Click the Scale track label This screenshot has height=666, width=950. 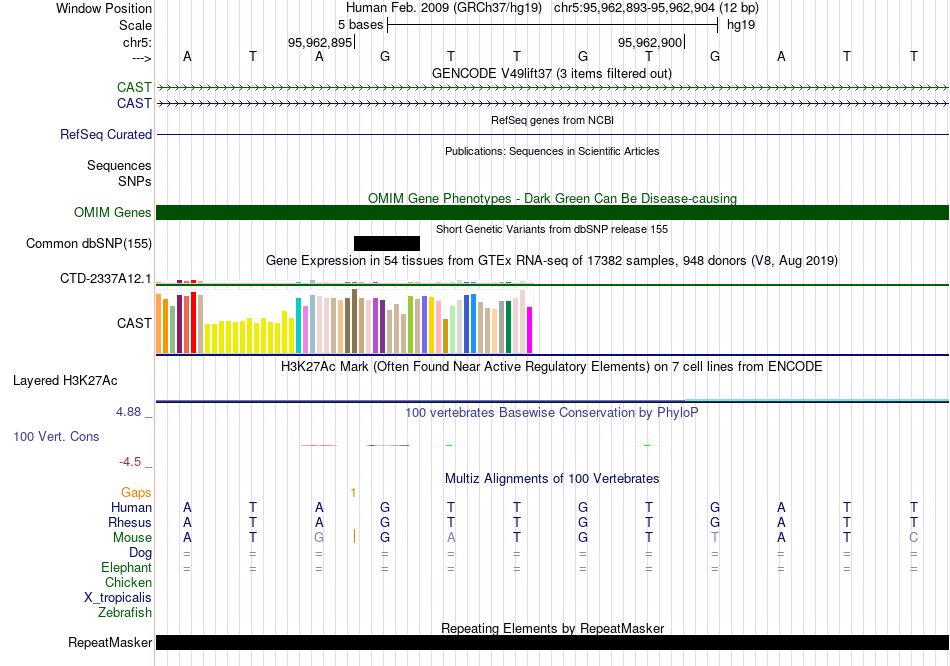135,25
